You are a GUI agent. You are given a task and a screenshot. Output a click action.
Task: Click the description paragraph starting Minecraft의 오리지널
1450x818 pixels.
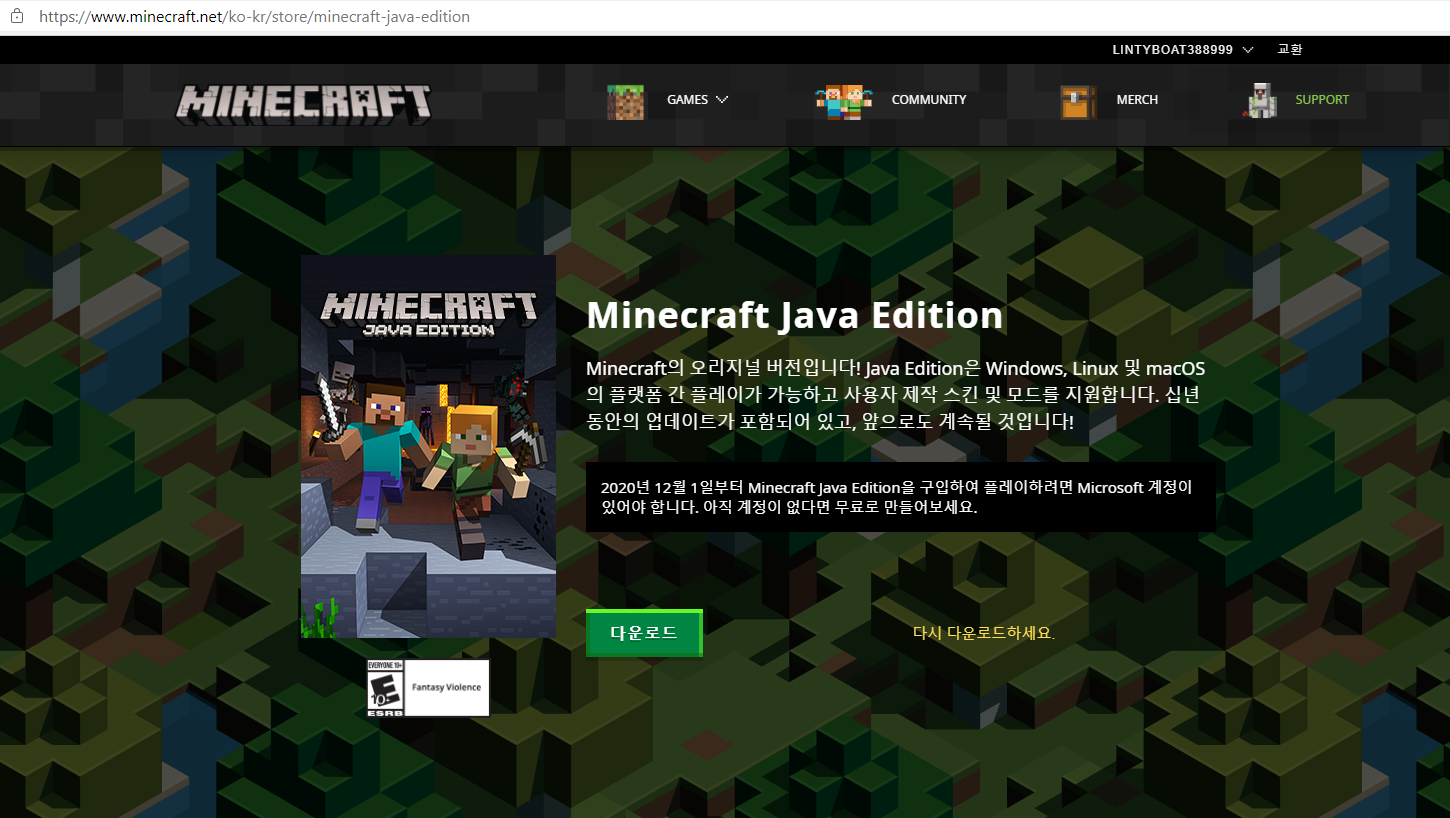coord(896,395)
